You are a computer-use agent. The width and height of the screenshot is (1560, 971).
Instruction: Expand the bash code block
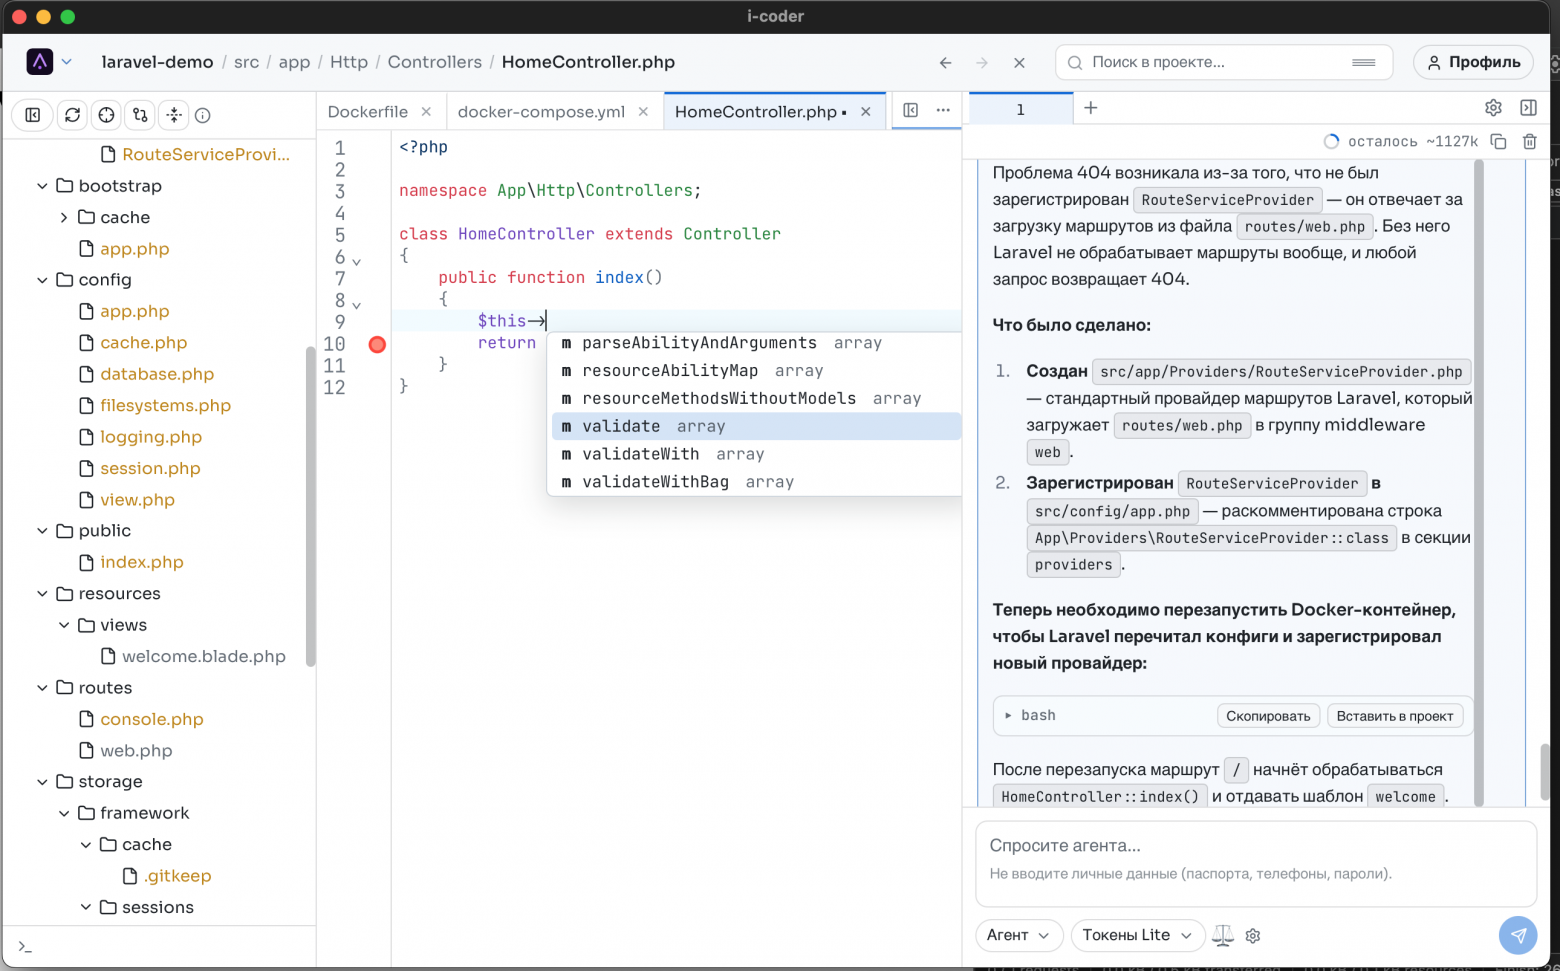(x=1008, y=715)
